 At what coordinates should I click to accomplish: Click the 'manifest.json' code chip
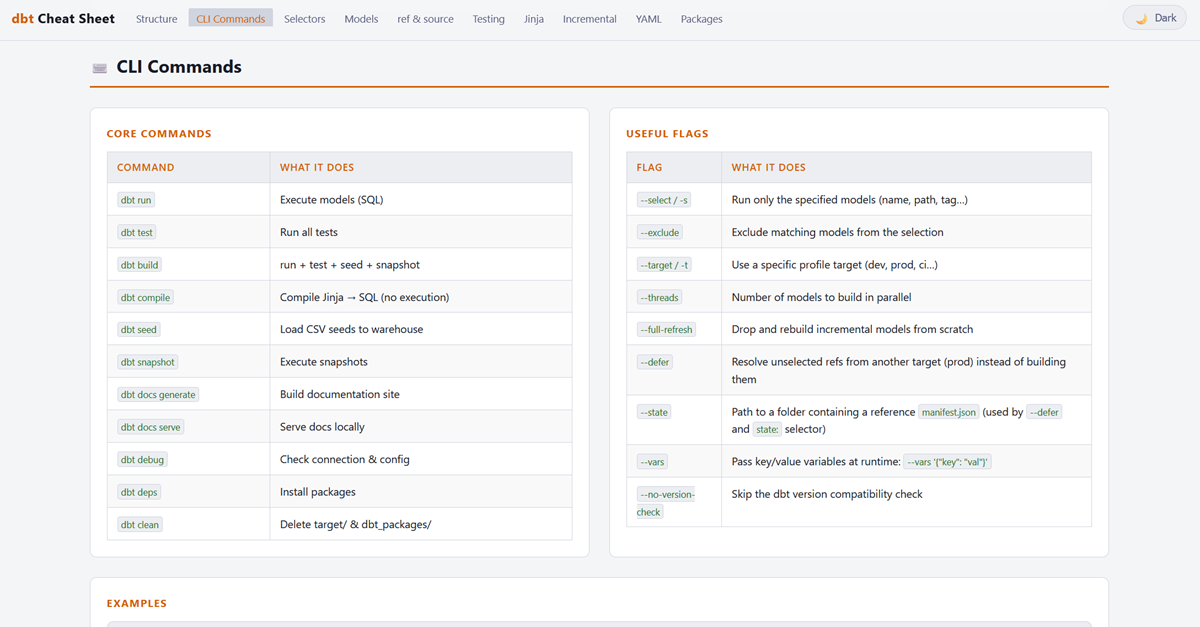[x=949, y=412]
